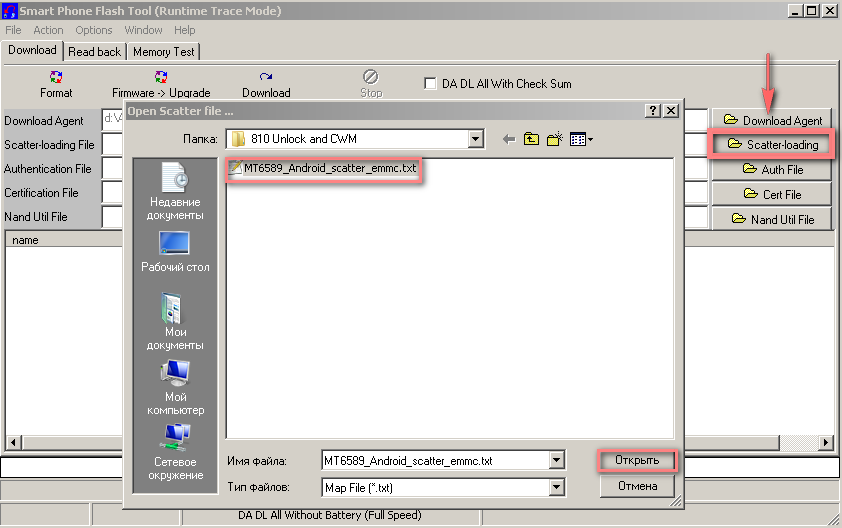Expand the Тип файлов dropdown arrow
Screen dimensions: 842x528
point(557,487)
